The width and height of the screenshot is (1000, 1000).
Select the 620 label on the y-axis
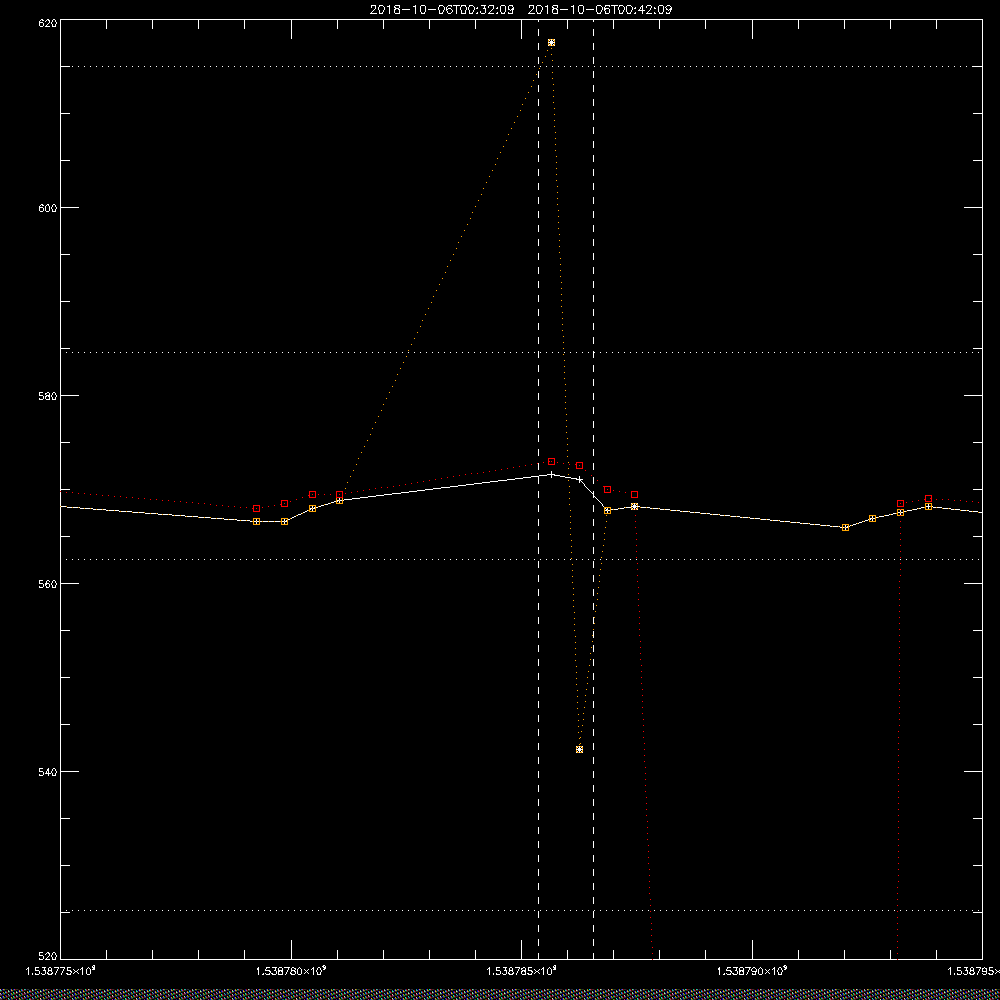pyautogui.click(x=48, y=22)
